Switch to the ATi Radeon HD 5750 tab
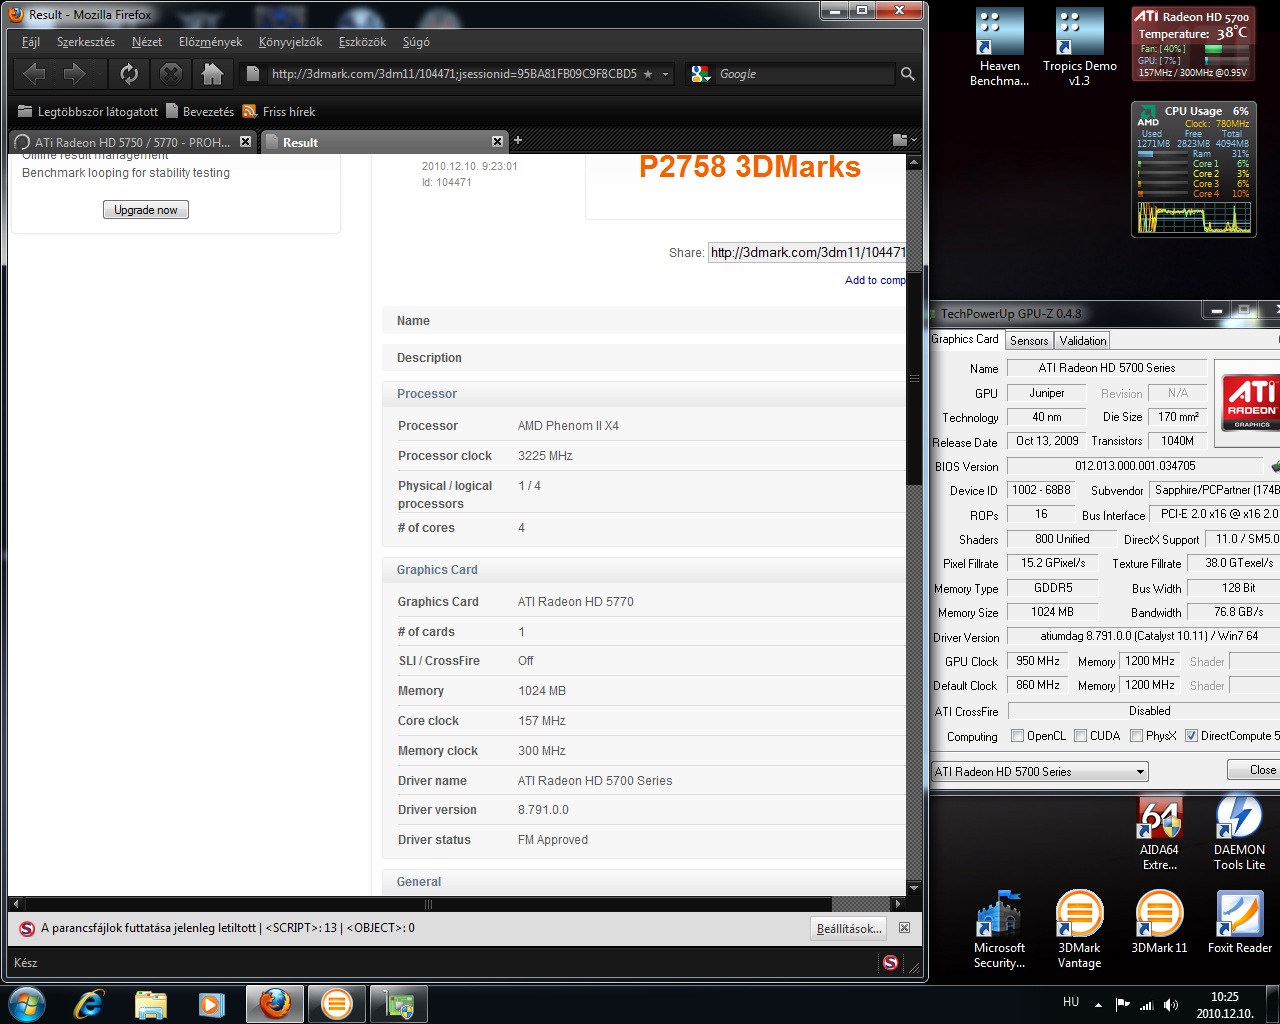The height and width of the screenshot is (1024, 1280). 132,142
